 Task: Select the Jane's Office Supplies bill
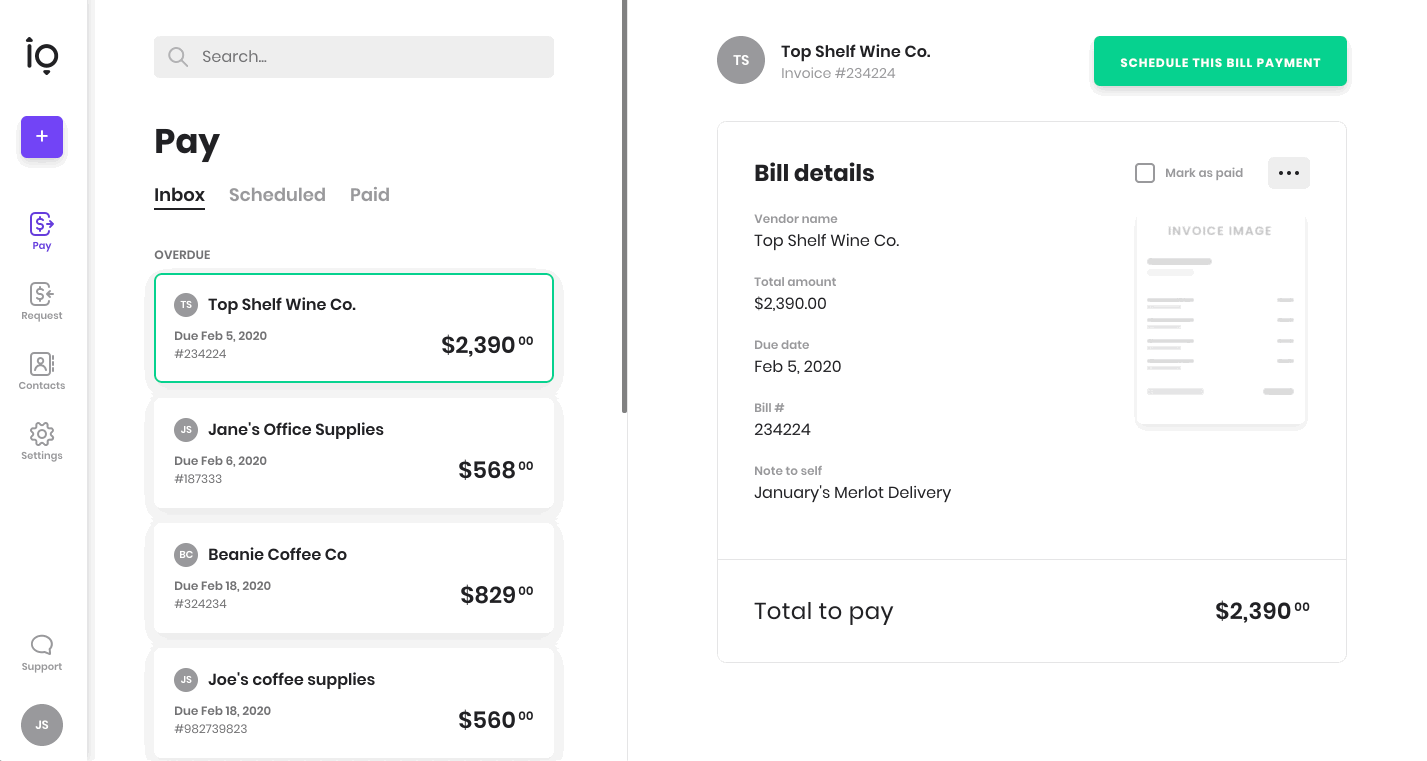354,453
